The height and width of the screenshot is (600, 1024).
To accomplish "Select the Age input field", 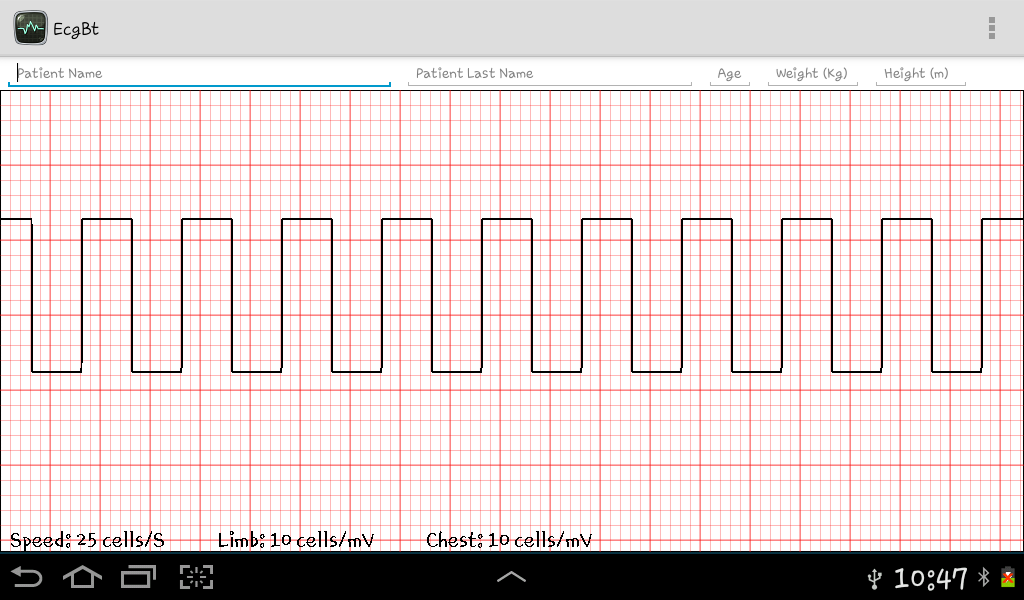I will coord(729,73).
